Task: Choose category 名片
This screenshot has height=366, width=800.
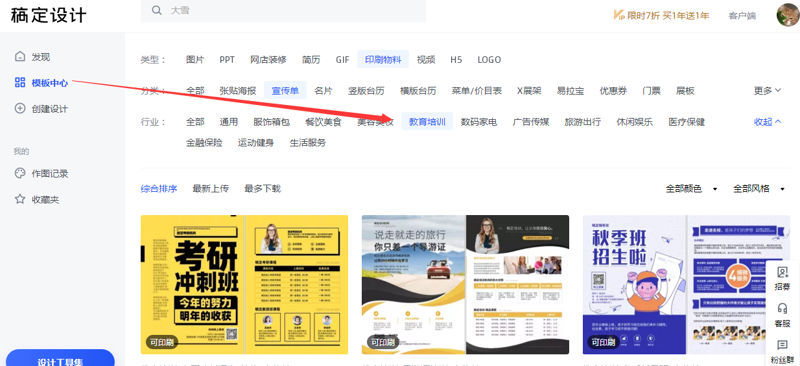Action: click(323, 91)
